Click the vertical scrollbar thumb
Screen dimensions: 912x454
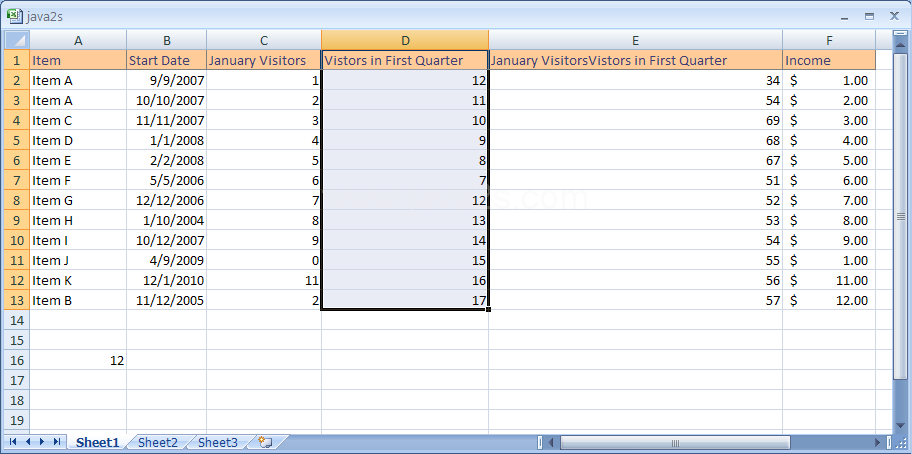click(x=900, y=216)
